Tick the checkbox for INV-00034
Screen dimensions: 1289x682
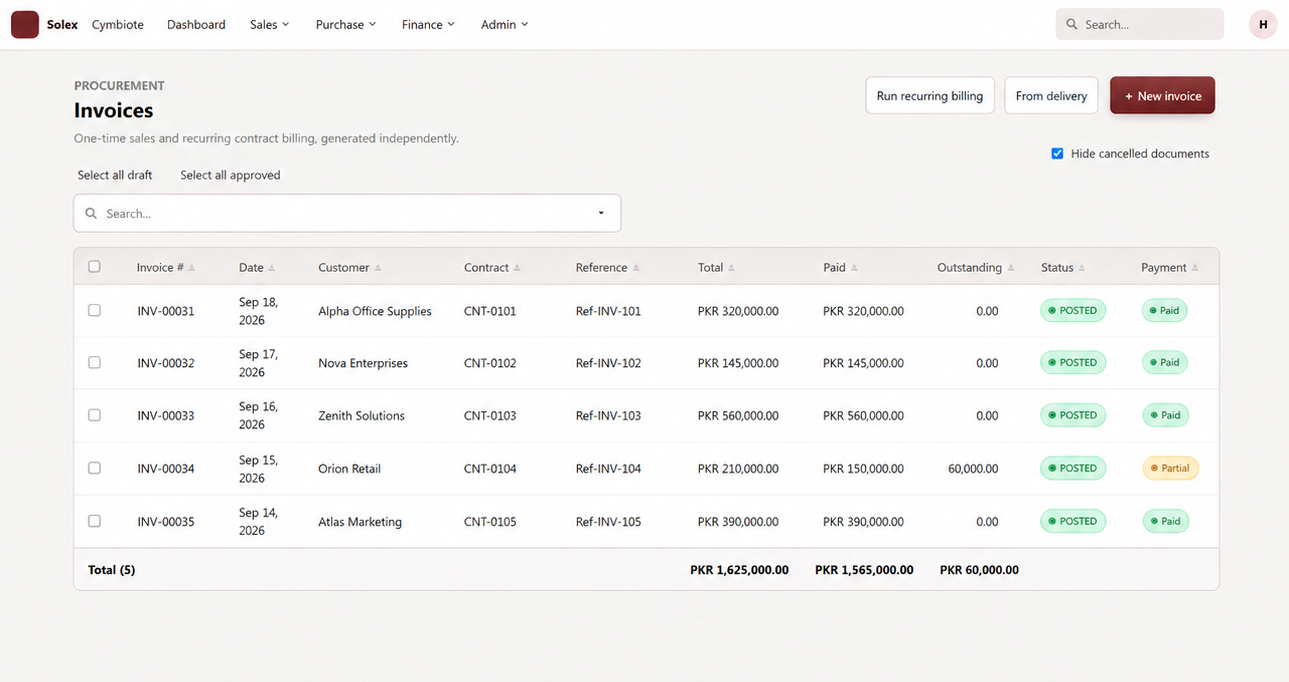[x=94, y=468]
